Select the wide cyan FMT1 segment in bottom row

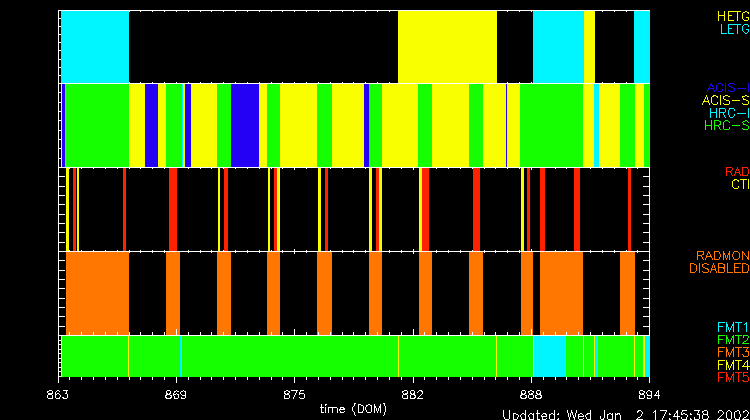(548, 355)
